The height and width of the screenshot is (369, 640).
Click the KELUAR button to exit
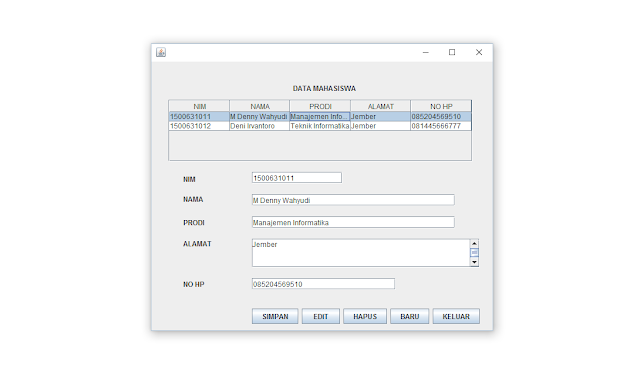pos(456,316)
